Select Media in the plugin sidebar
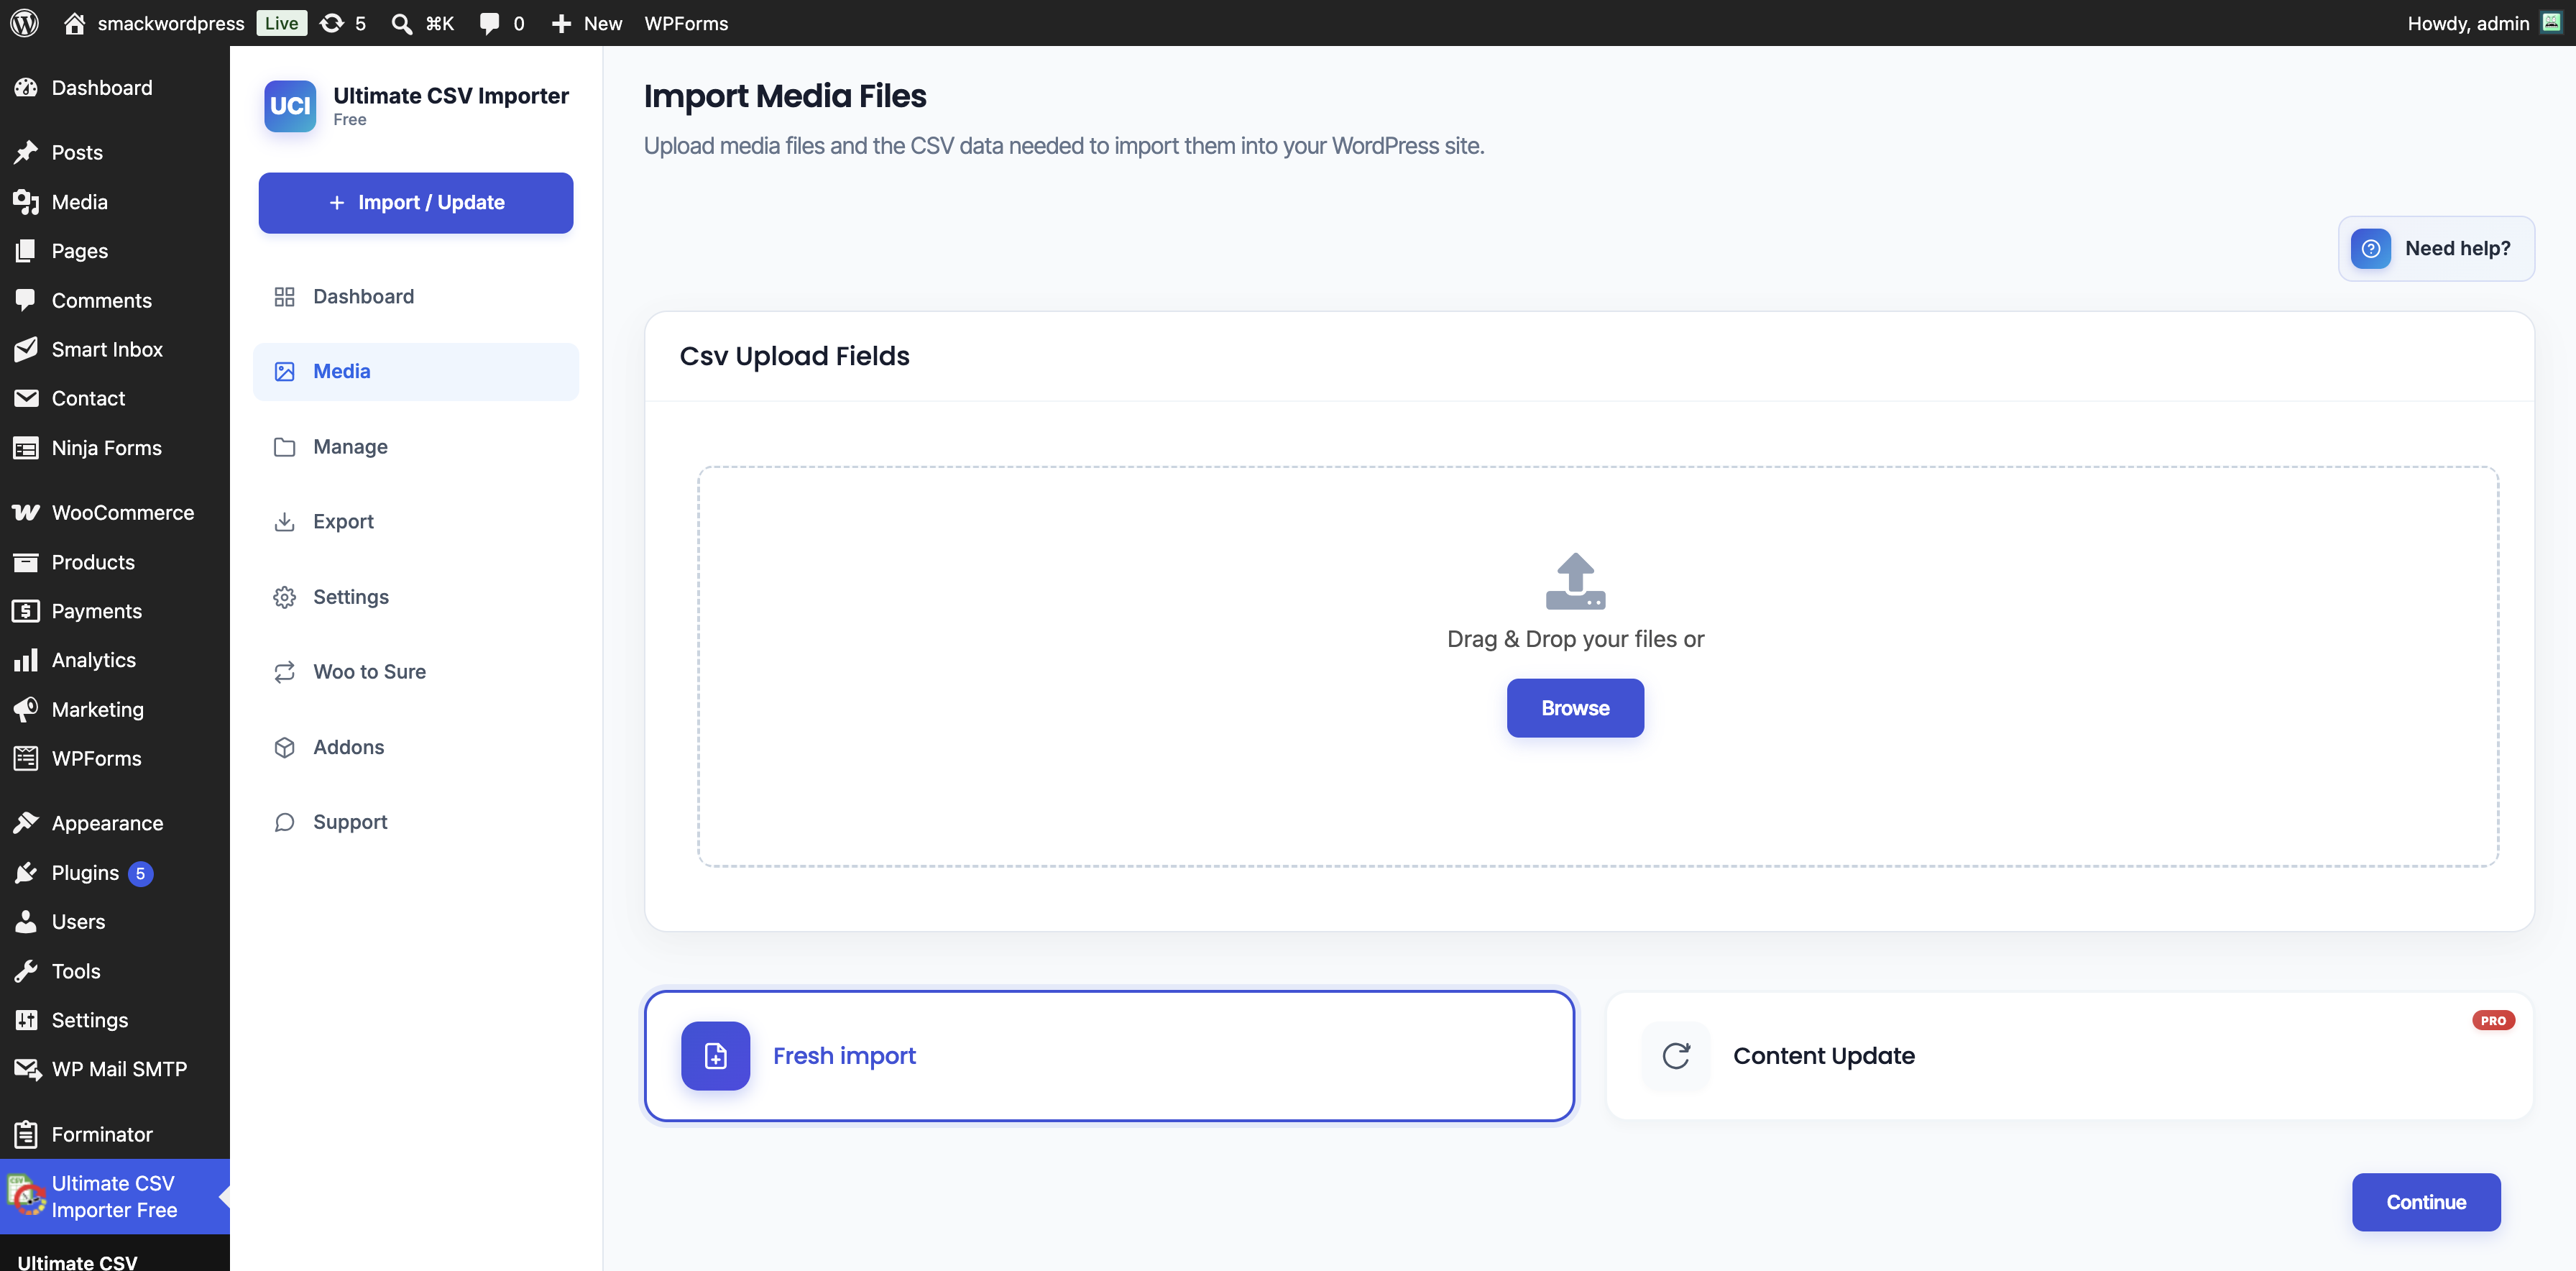 coord(416,371)
